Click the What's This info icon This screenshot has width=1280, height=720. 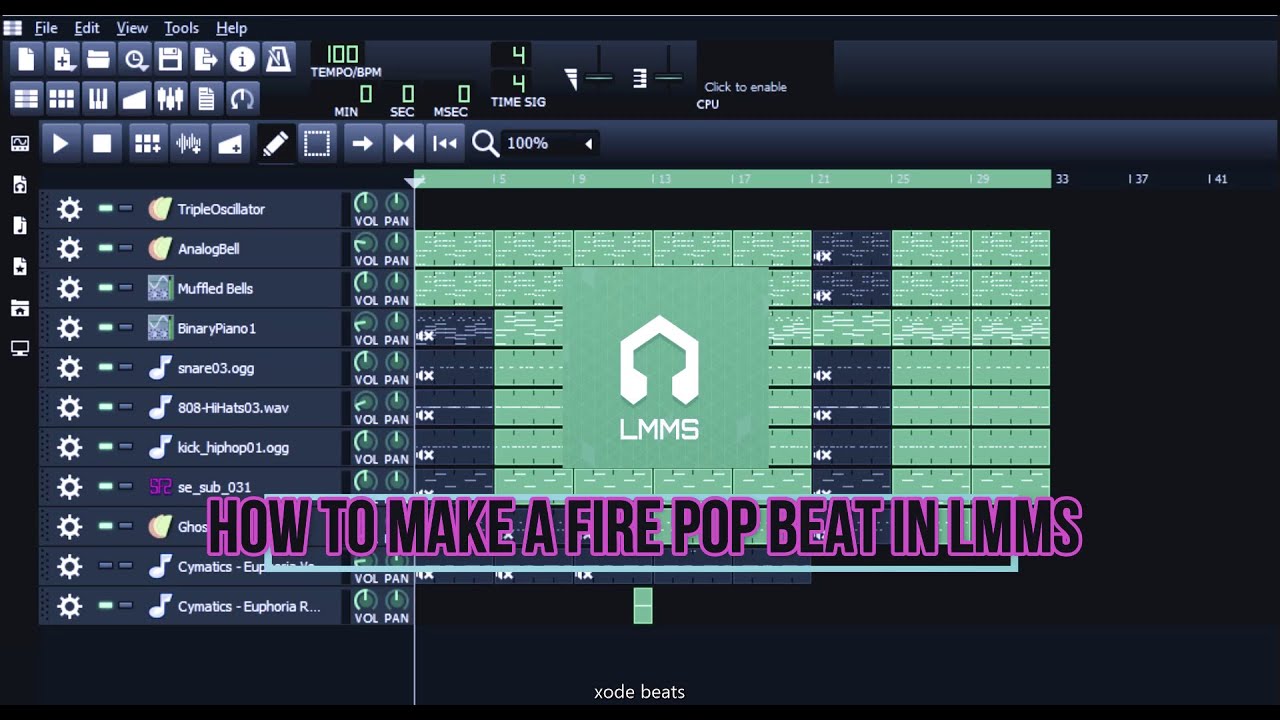(x=242, y=59)
